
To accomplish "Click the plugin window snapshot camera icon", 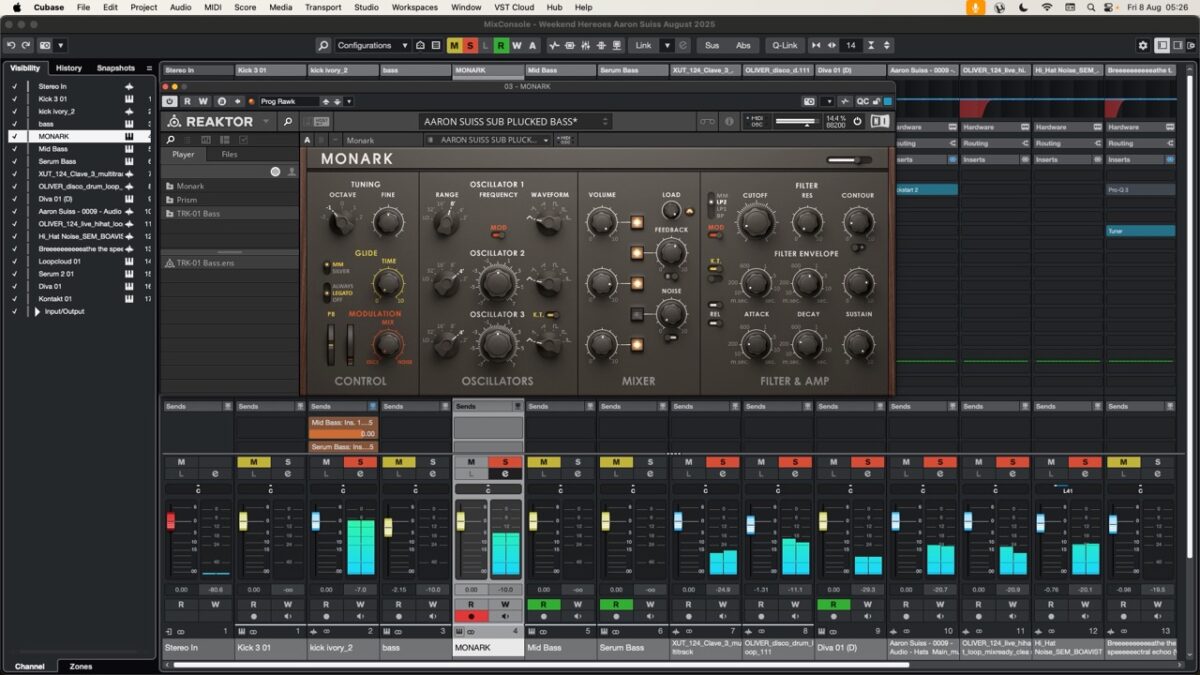I will (809, 101).
